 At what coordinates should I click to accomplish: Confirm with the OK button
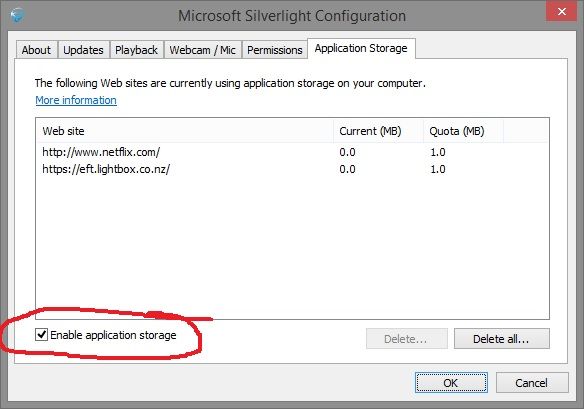pos(451,383)
